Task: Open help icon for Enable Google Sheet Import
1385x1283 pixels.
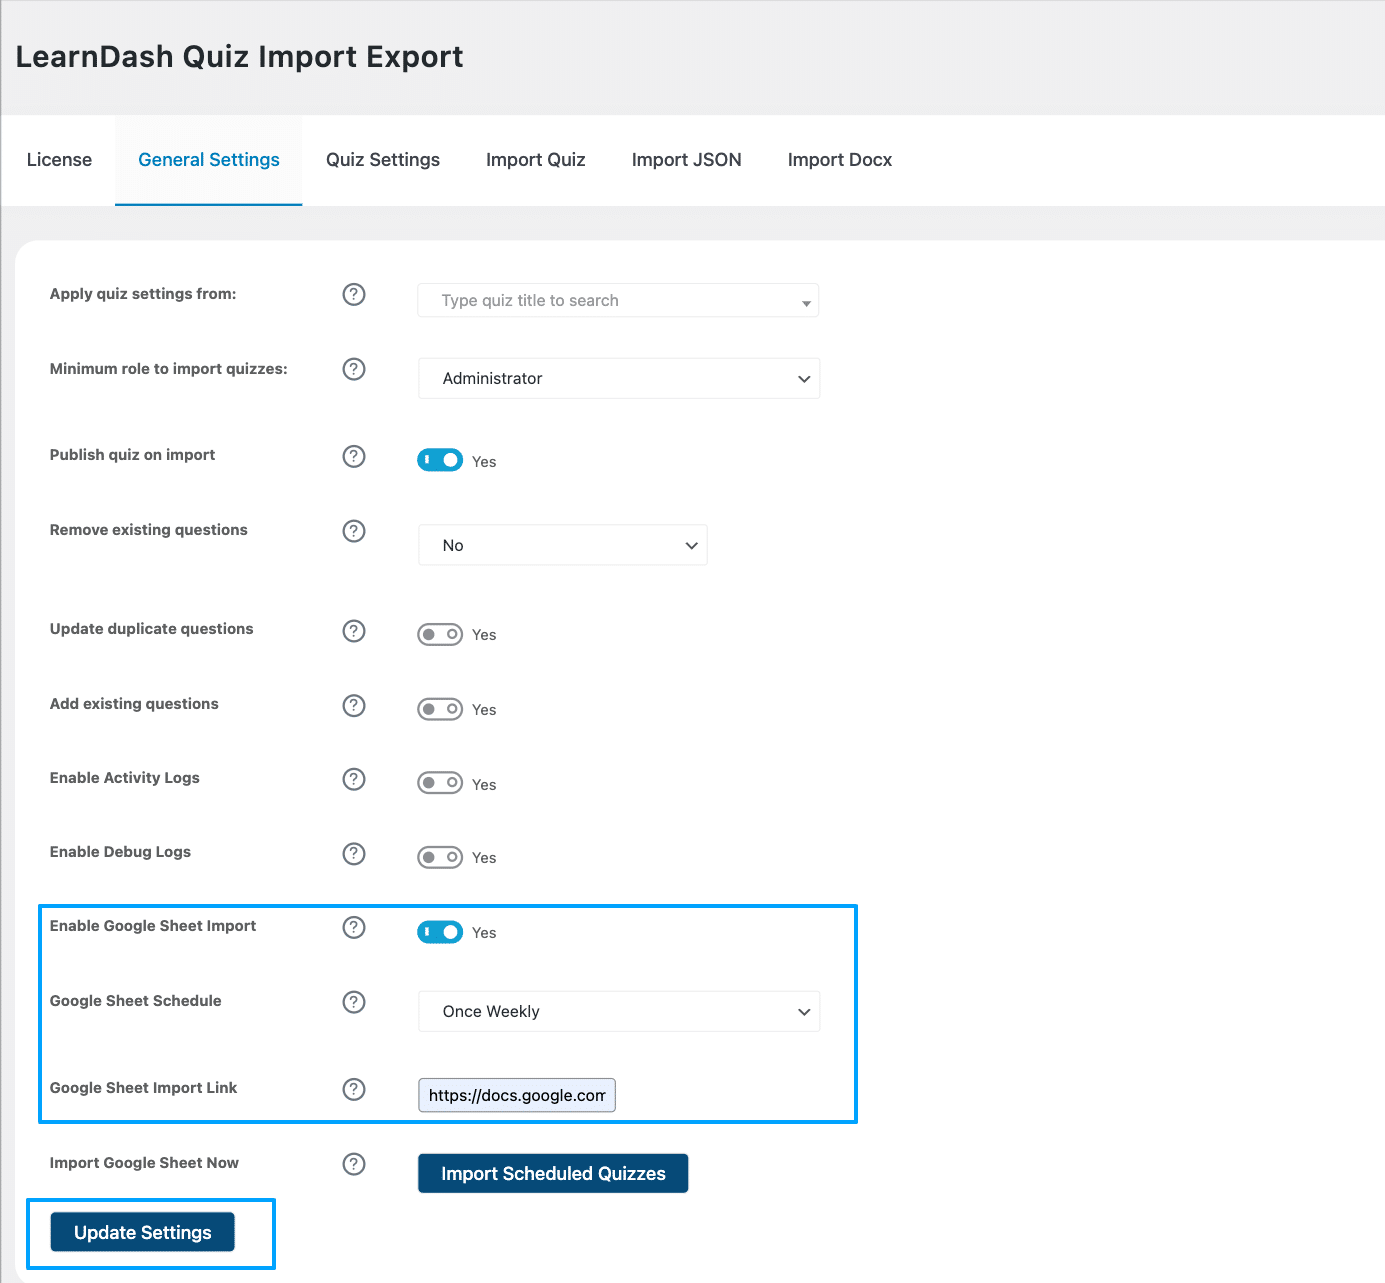Action: click(354, 928)
